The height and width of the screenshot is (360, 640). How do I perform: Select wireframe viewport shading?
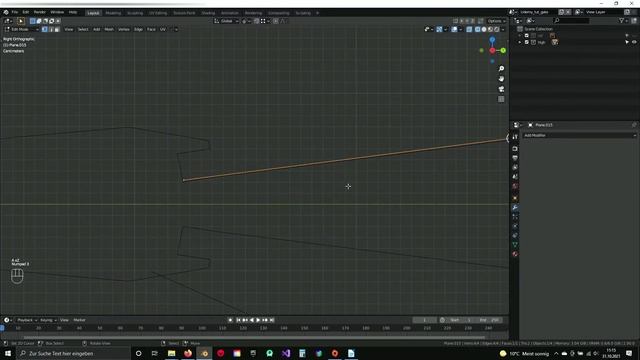(x=478, y=29)
